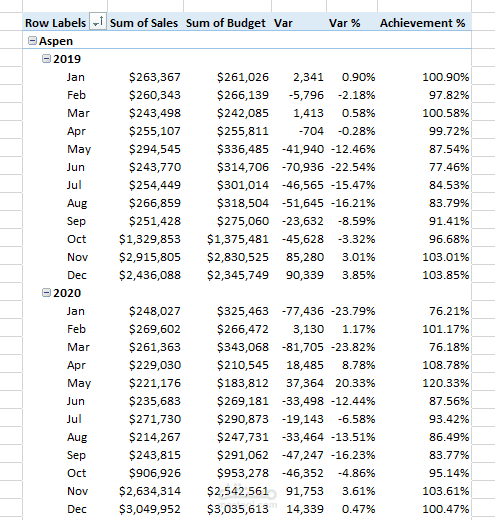
Task: Click Var % cell -0.28%
Action: (x=356, y=131)
